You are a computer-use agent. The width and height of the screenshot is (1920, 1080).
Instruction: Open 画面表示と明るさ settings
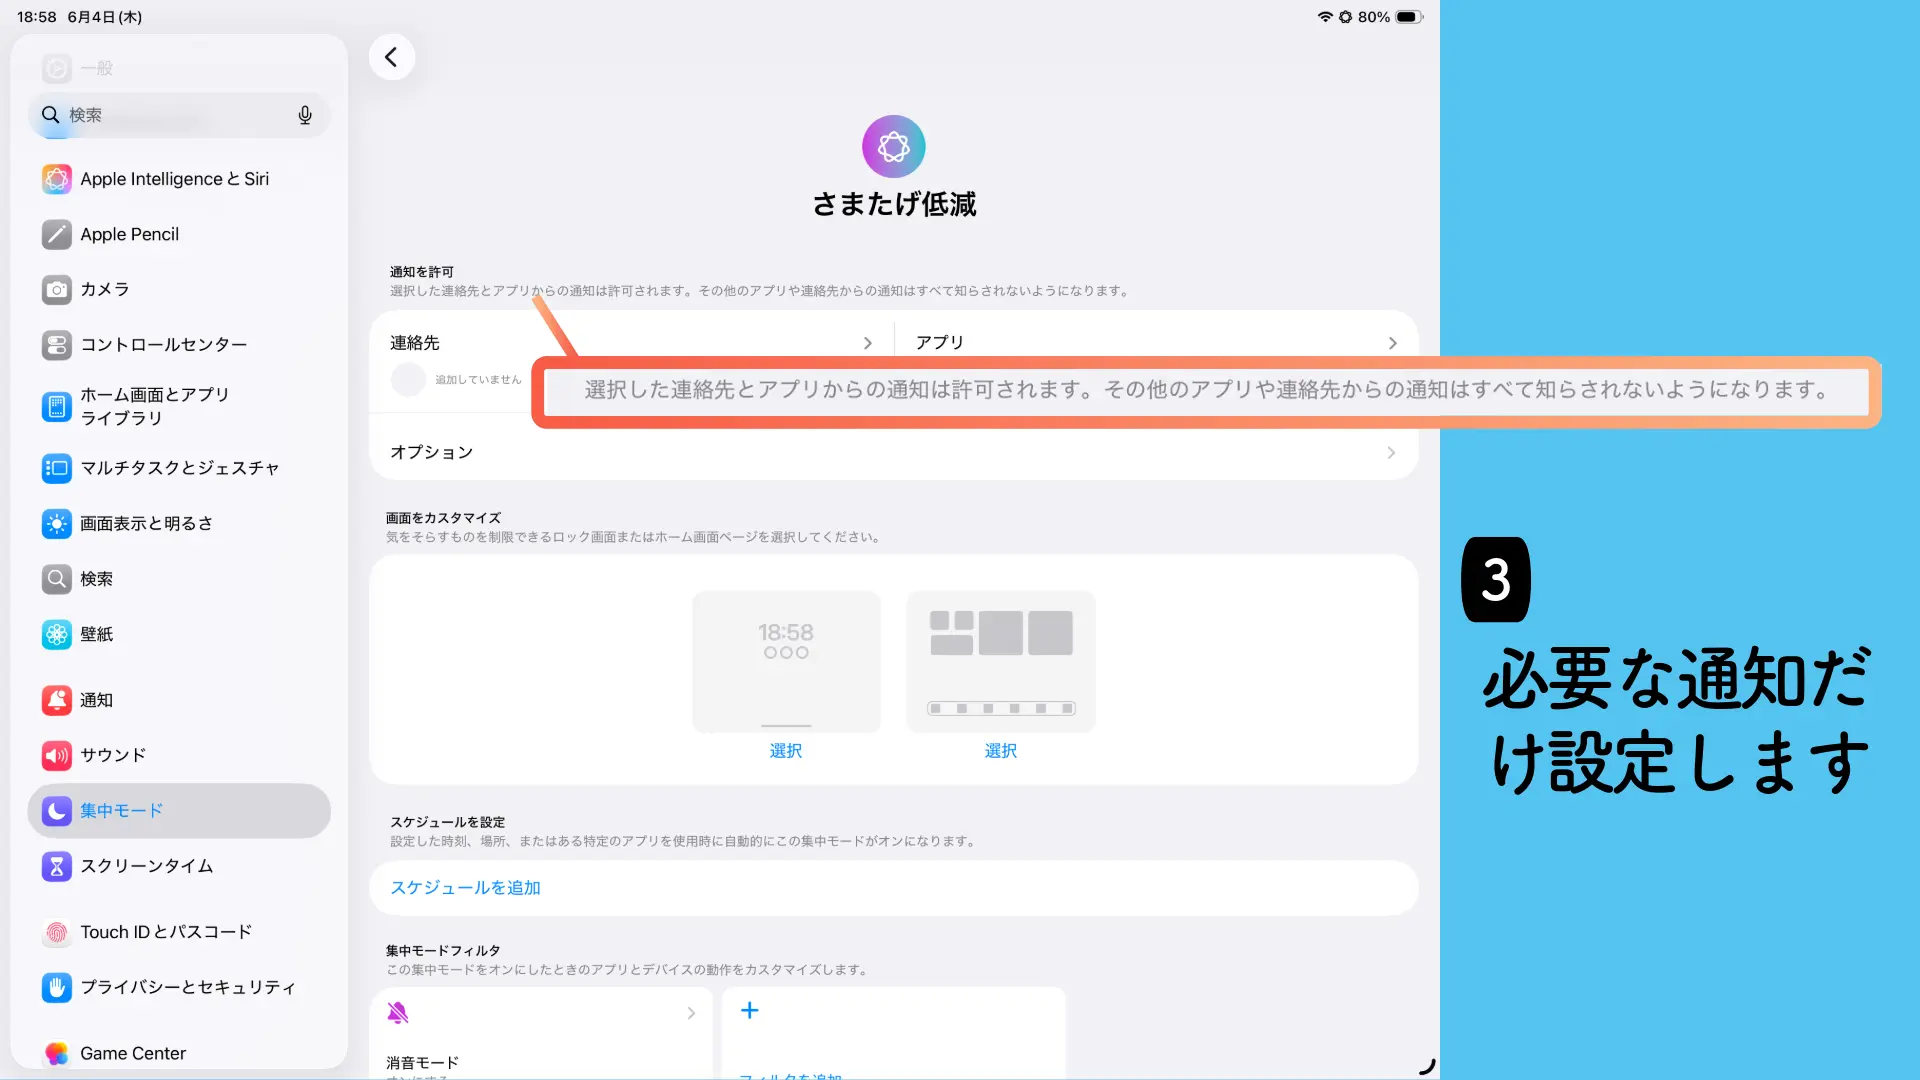click(179, 523)
